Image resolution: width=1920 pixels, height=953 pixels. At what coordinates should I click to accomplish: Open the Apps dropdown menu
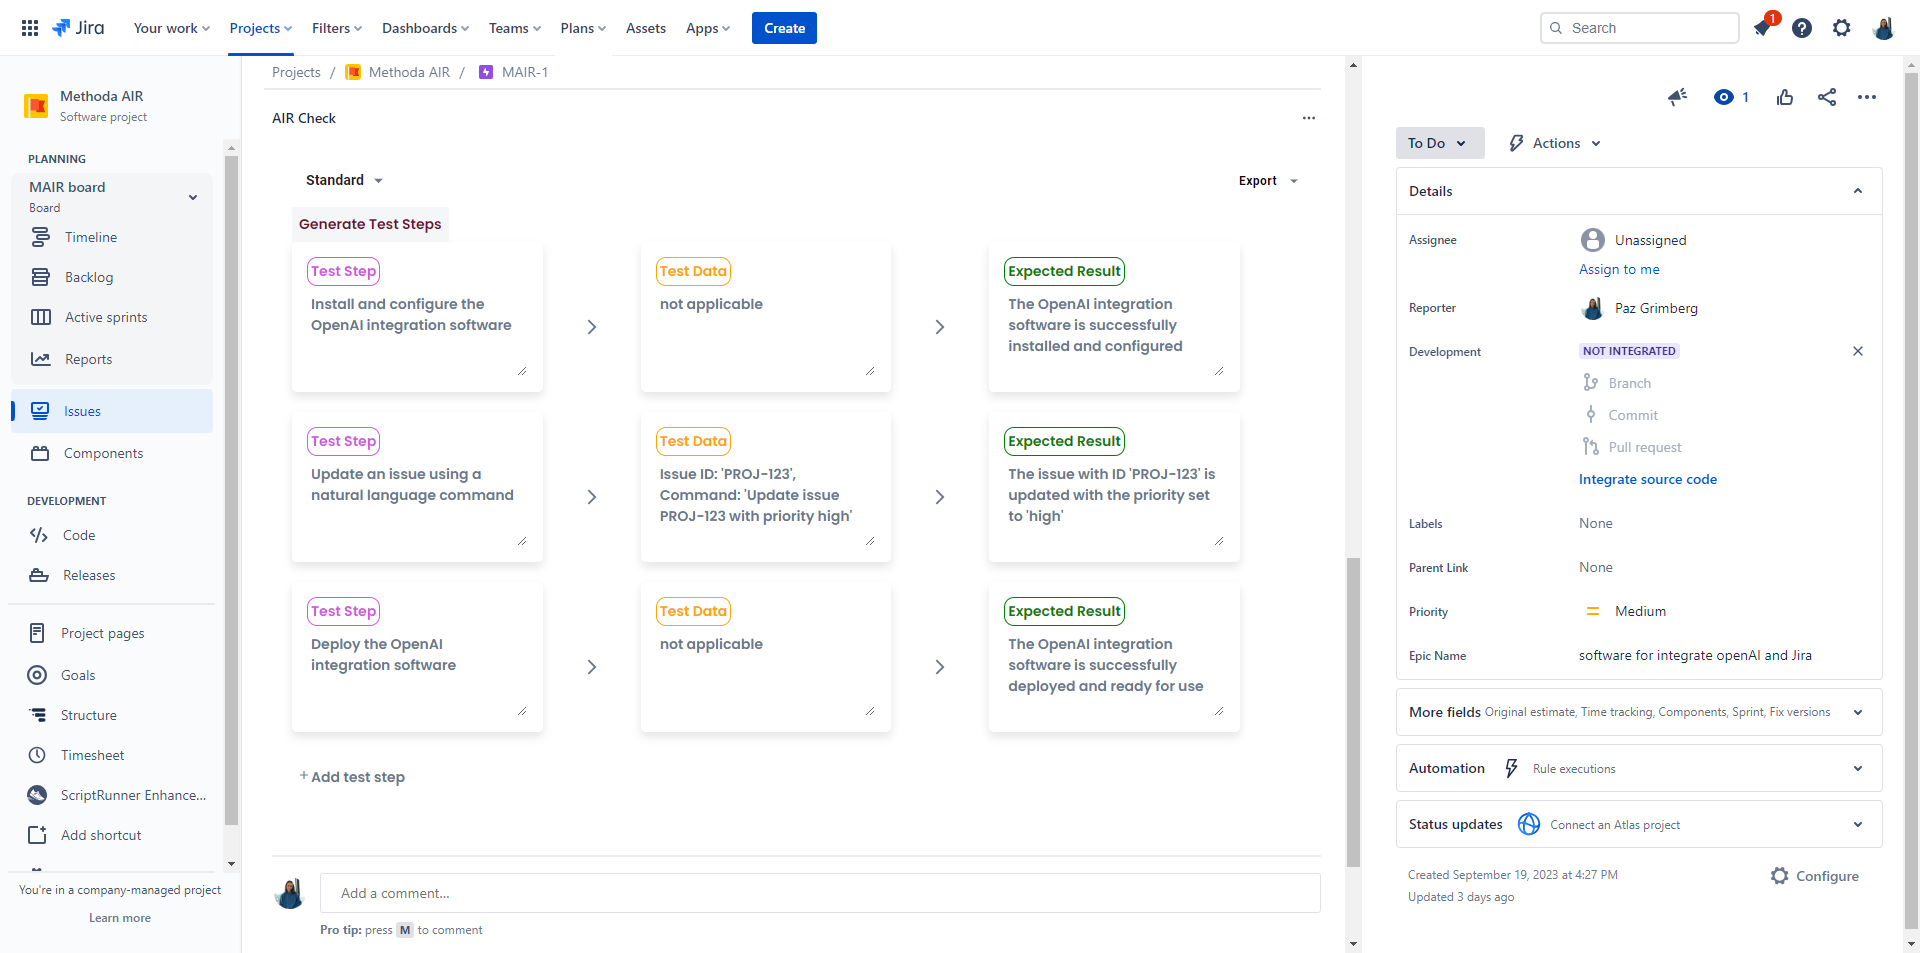pyautogui.click(x=708, y=28)
